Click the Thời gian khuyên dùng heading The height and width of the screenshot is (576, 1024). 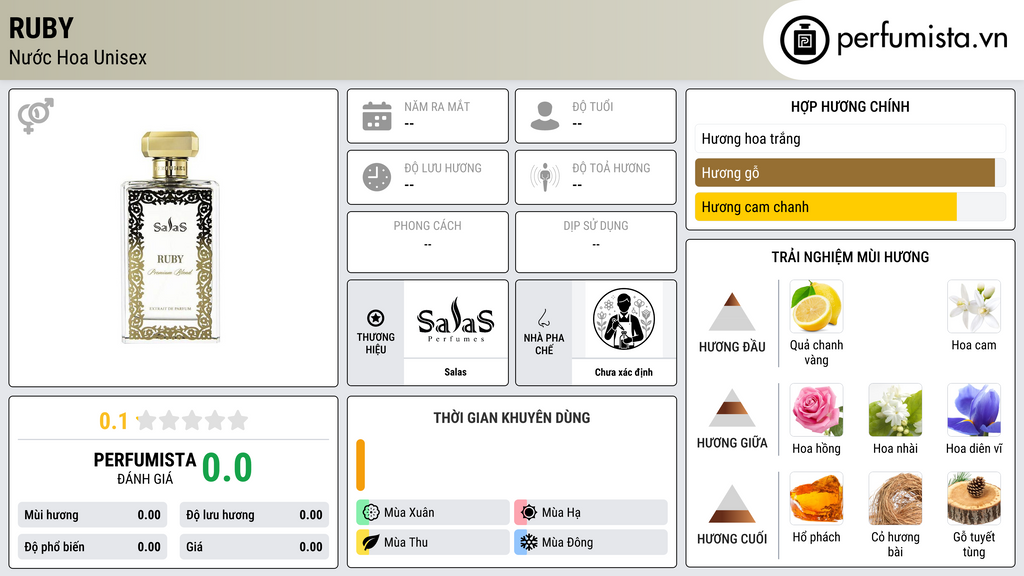511,418
